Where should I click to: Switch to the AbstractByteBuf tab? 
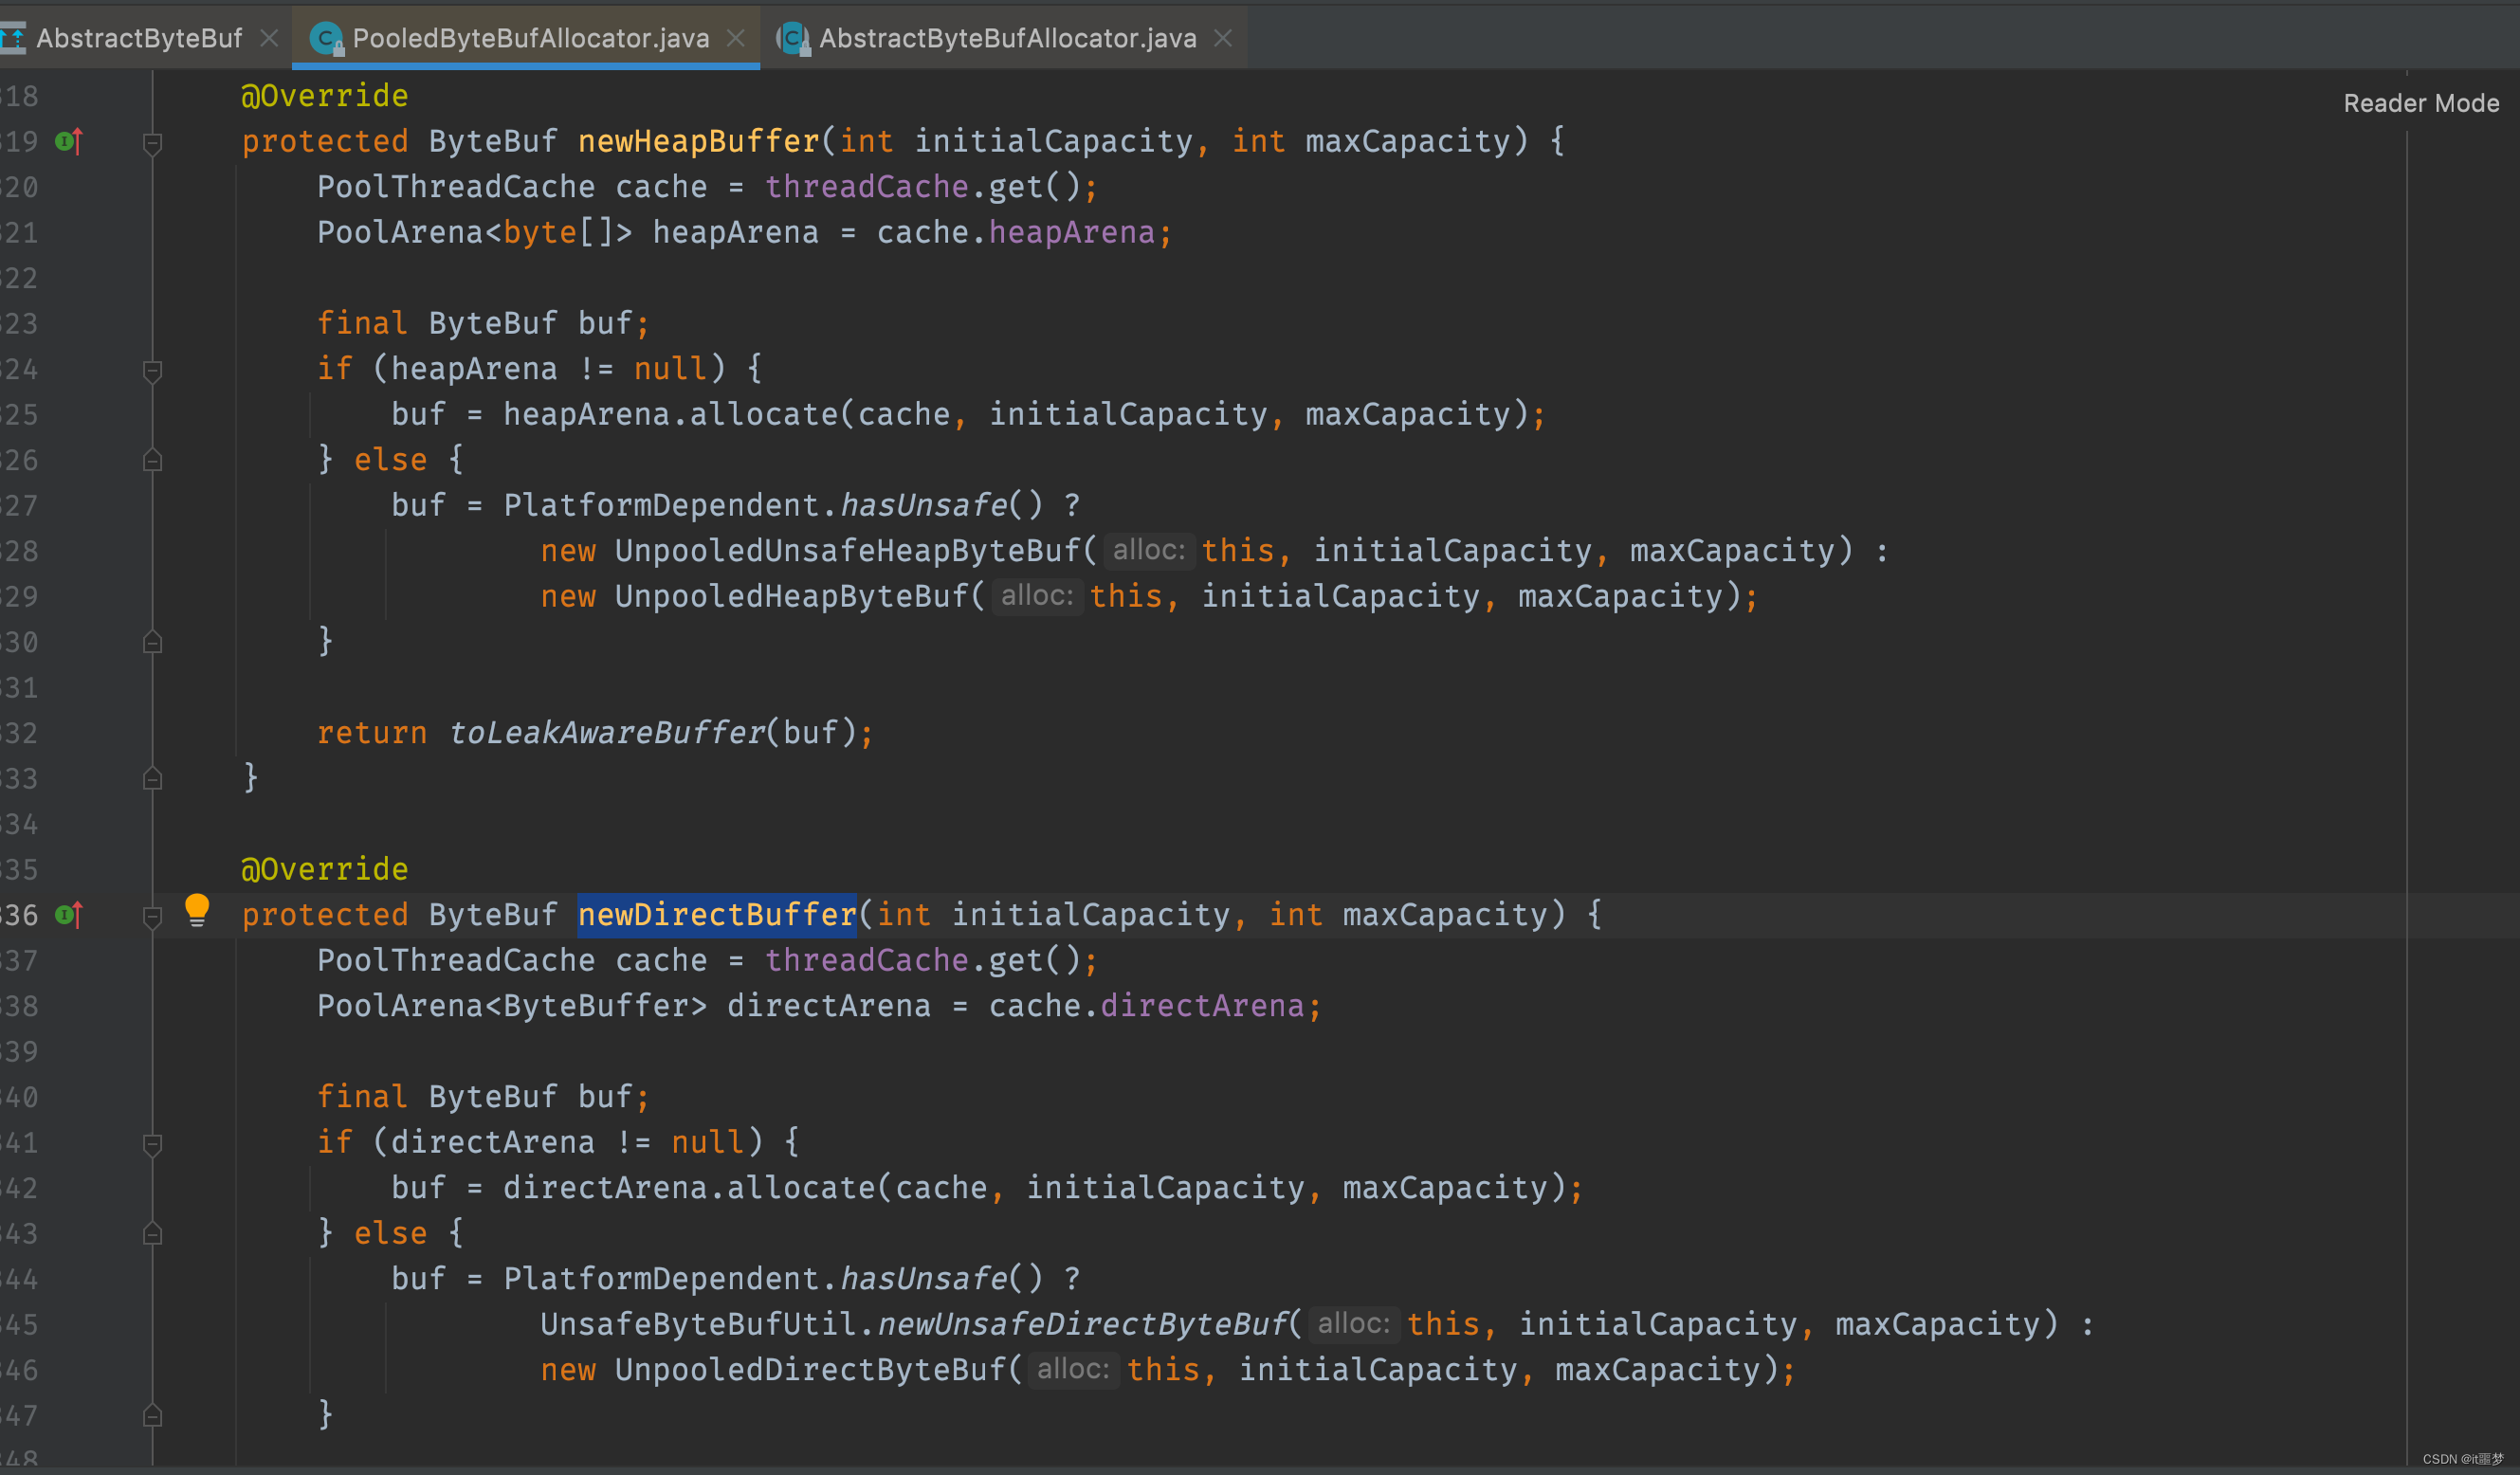pos(139,38)
